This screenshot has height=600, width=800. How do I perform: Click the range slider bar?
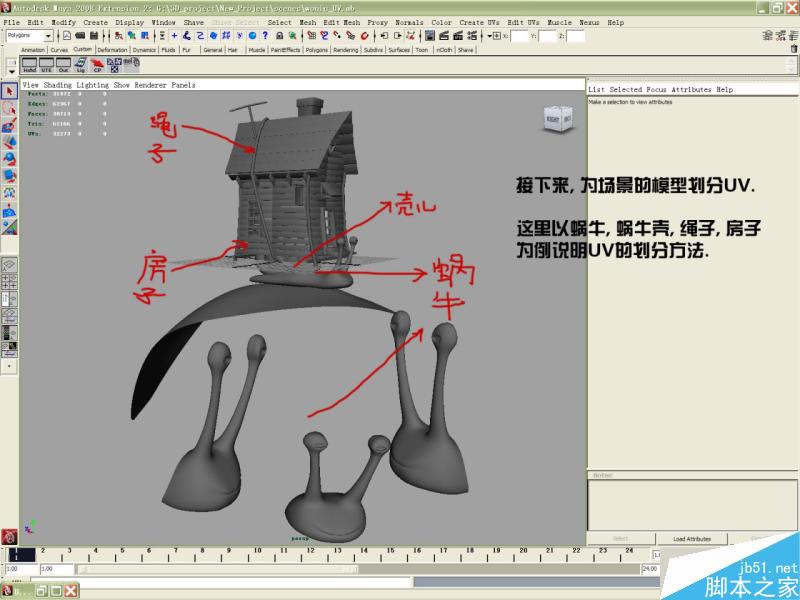[x=217, y=569]
